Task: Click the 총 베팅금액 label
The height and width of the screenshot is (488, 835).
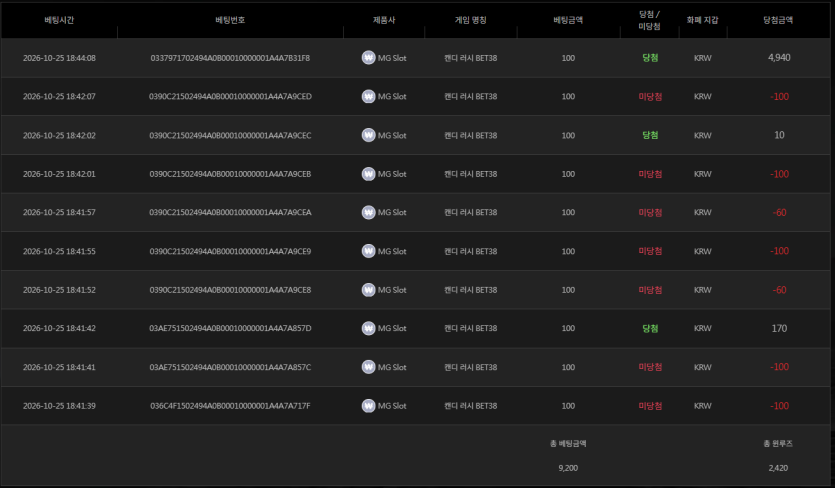Action: click(x=568, y=443)
